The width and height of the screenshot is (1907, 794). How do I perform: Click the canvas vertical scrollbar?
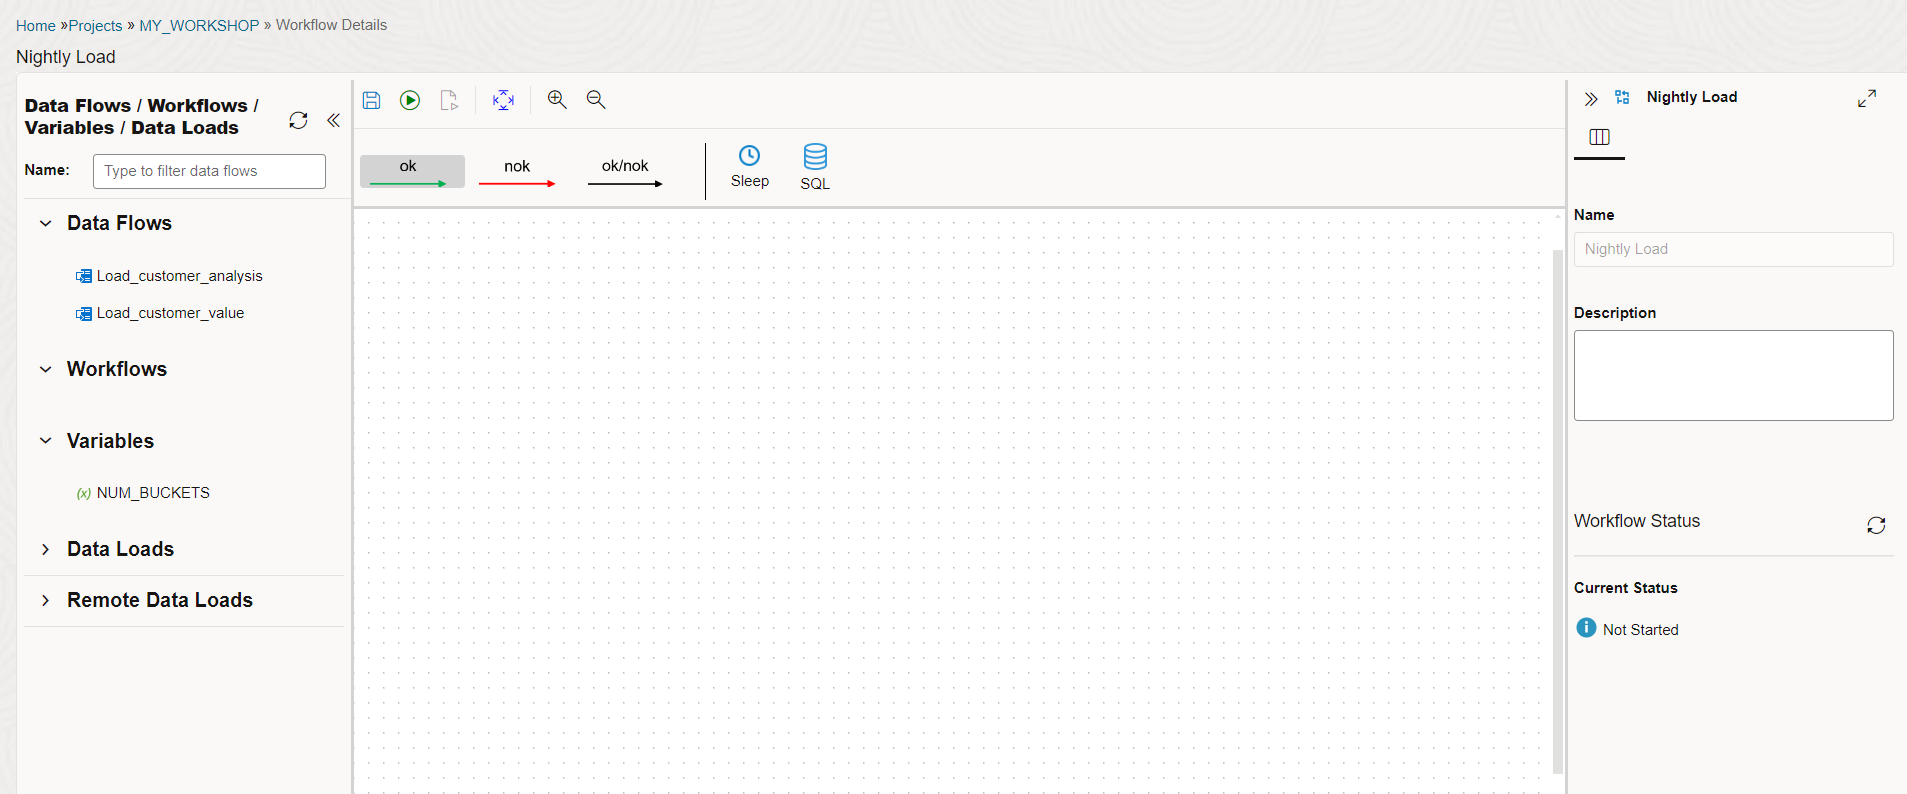tap(1557, 510)
